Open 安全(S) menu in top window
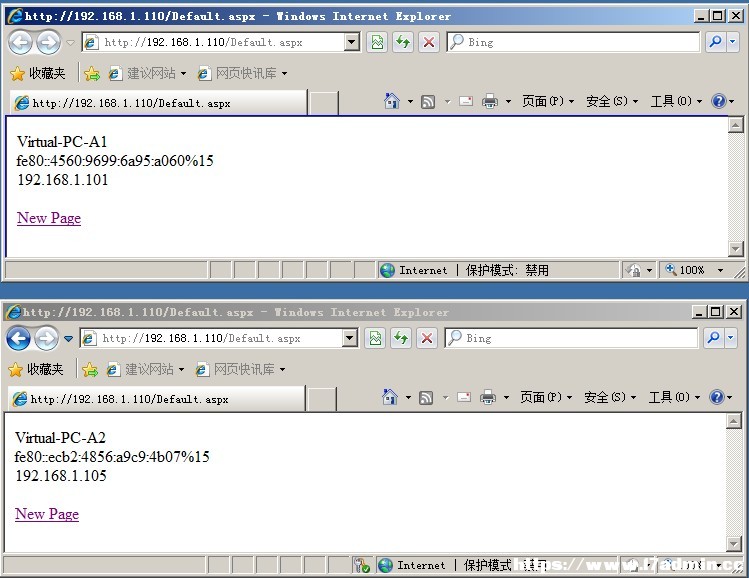 612,101
